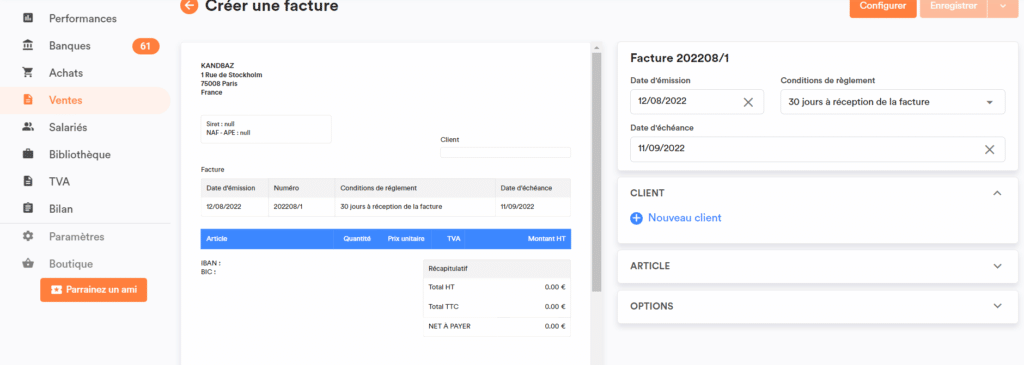
Task: Click the invoice preview scrollbar
Action: pos(596,171)
